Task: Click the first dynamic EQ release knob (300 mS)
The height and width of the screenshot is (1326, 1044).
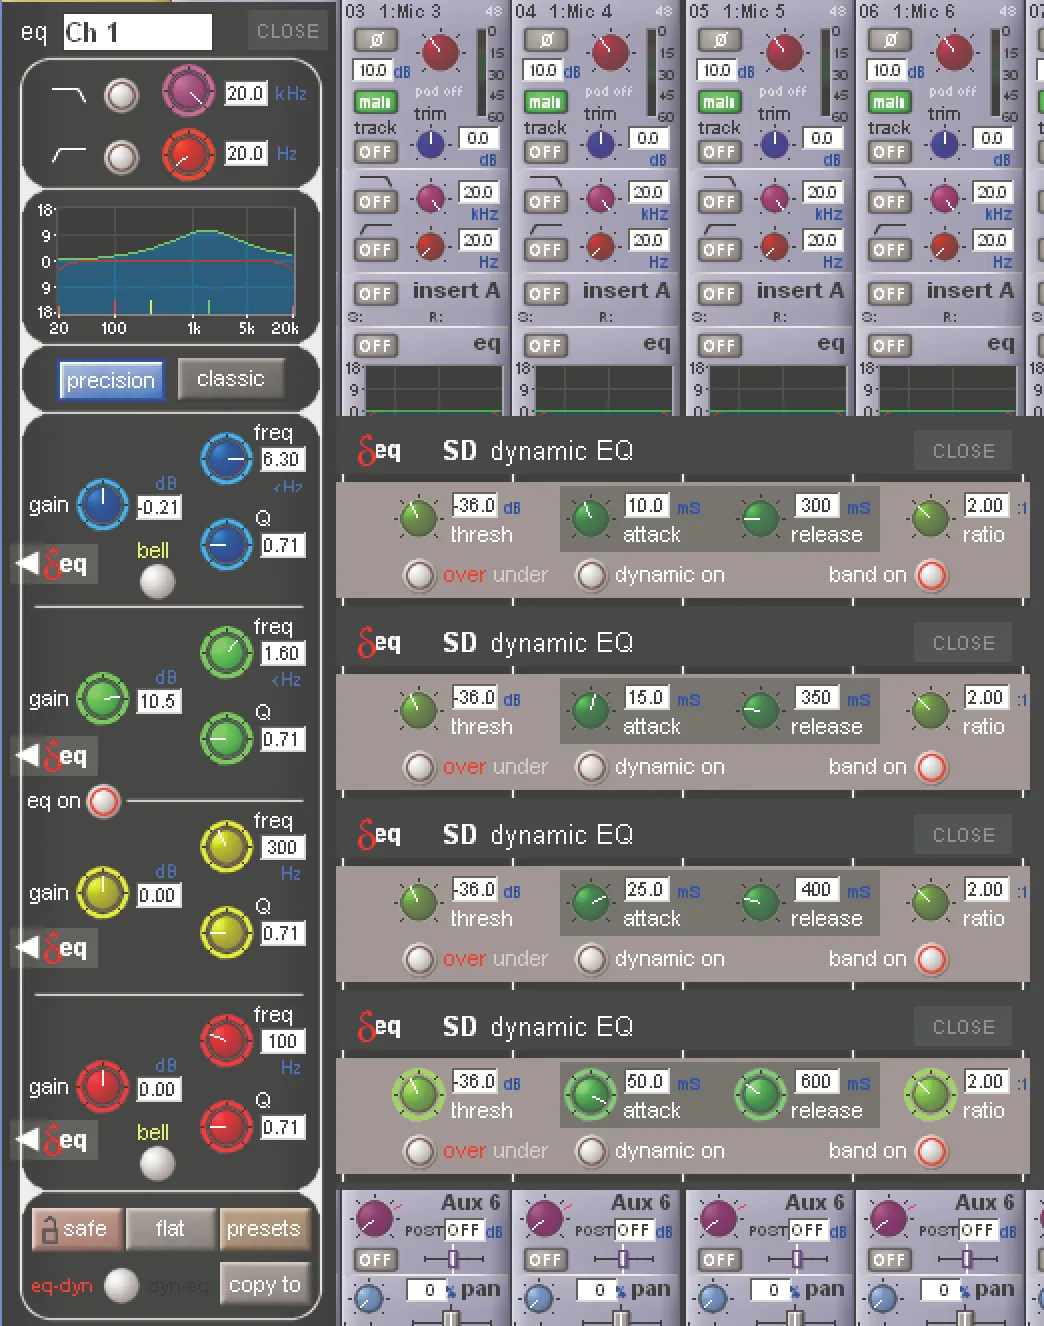Action: point(760,518)
